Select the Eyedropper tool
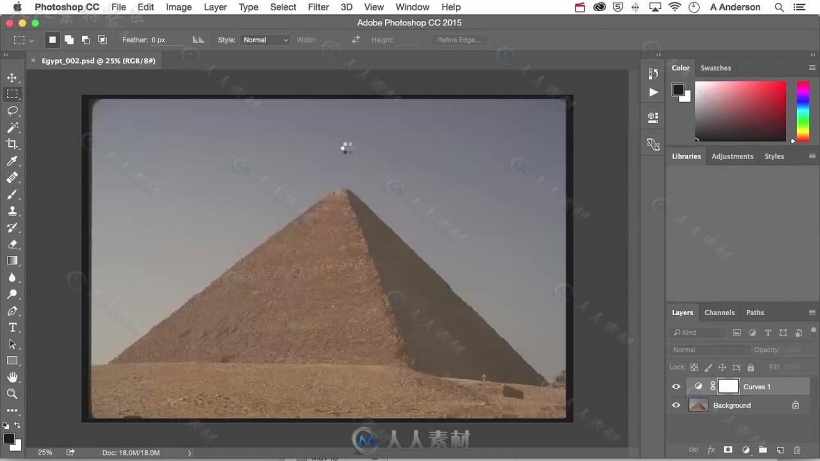Image resolution: width=820 pixels, height=461 pixels. coord(12,161)
